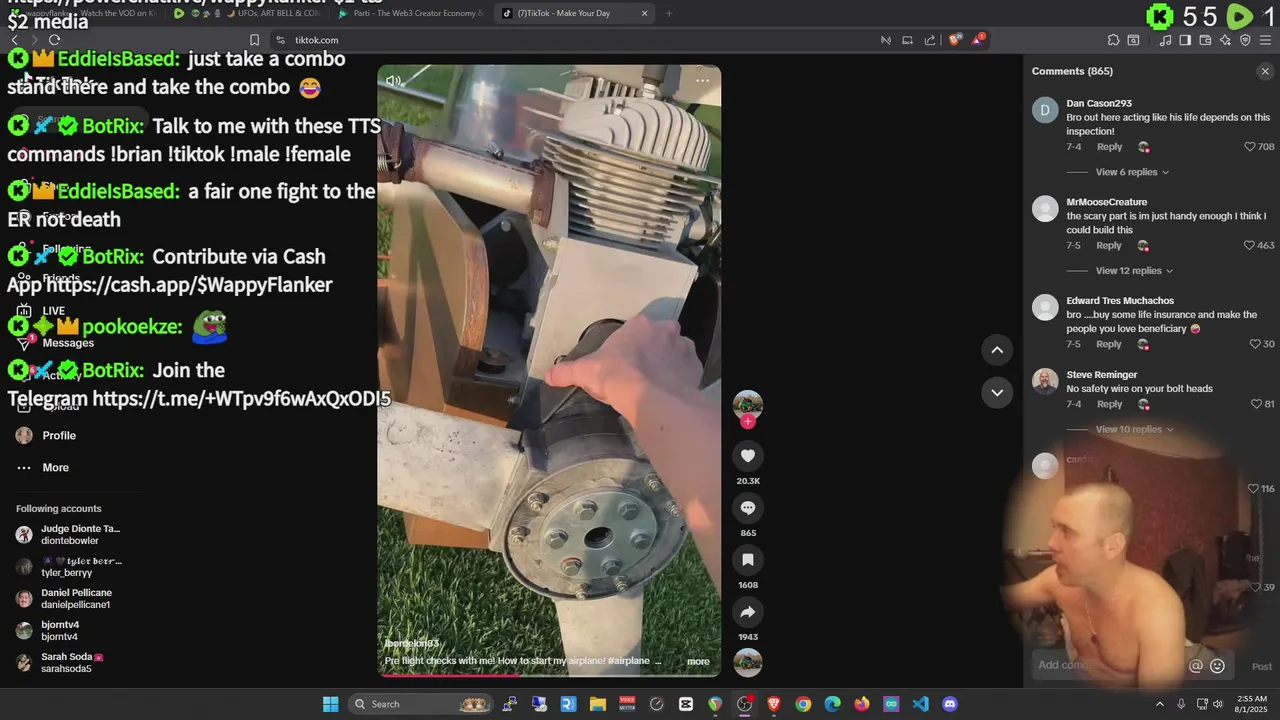Viewport: 1280px width, 720px height.
Task: Go to the previous video
Action: coord(997,350)
